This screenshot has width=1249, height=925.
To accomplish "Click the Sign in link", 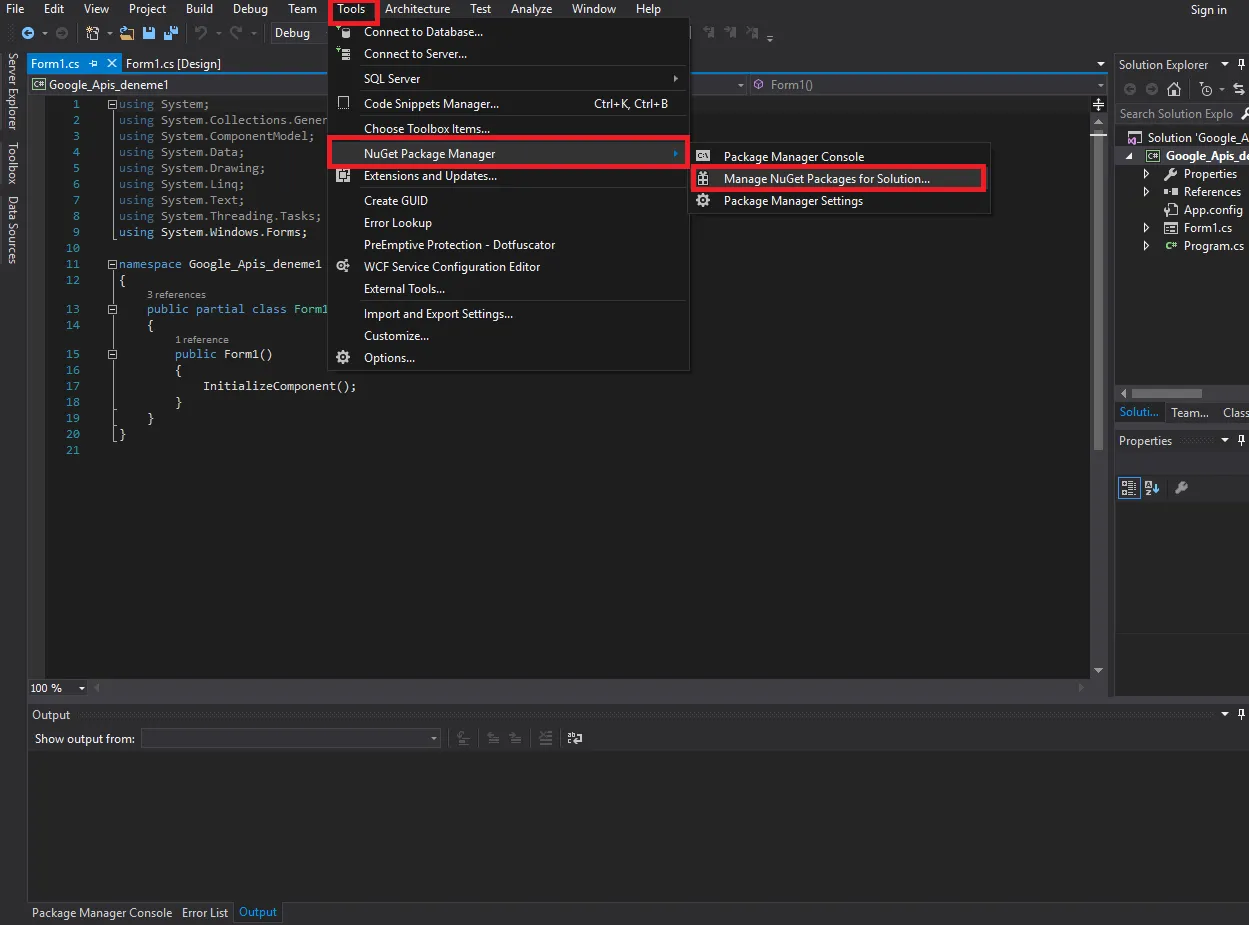I will [x=1208, y=10].
